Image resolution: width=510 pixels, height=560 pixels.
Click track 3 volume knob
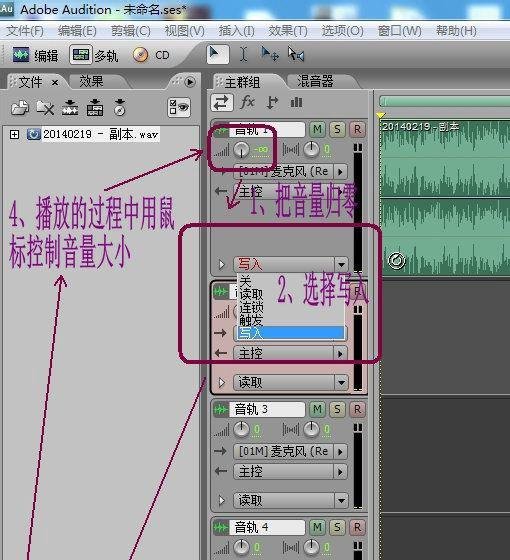241,429
